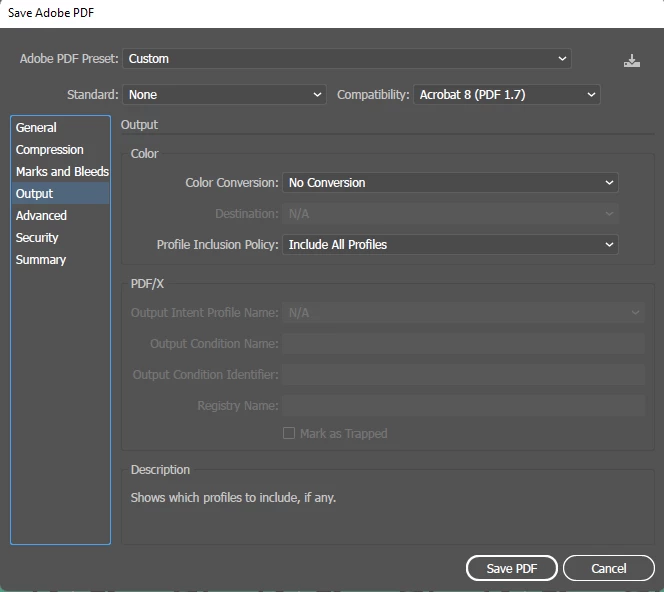Click the Output Intent Profile Name dropdown

click(463, 313)
